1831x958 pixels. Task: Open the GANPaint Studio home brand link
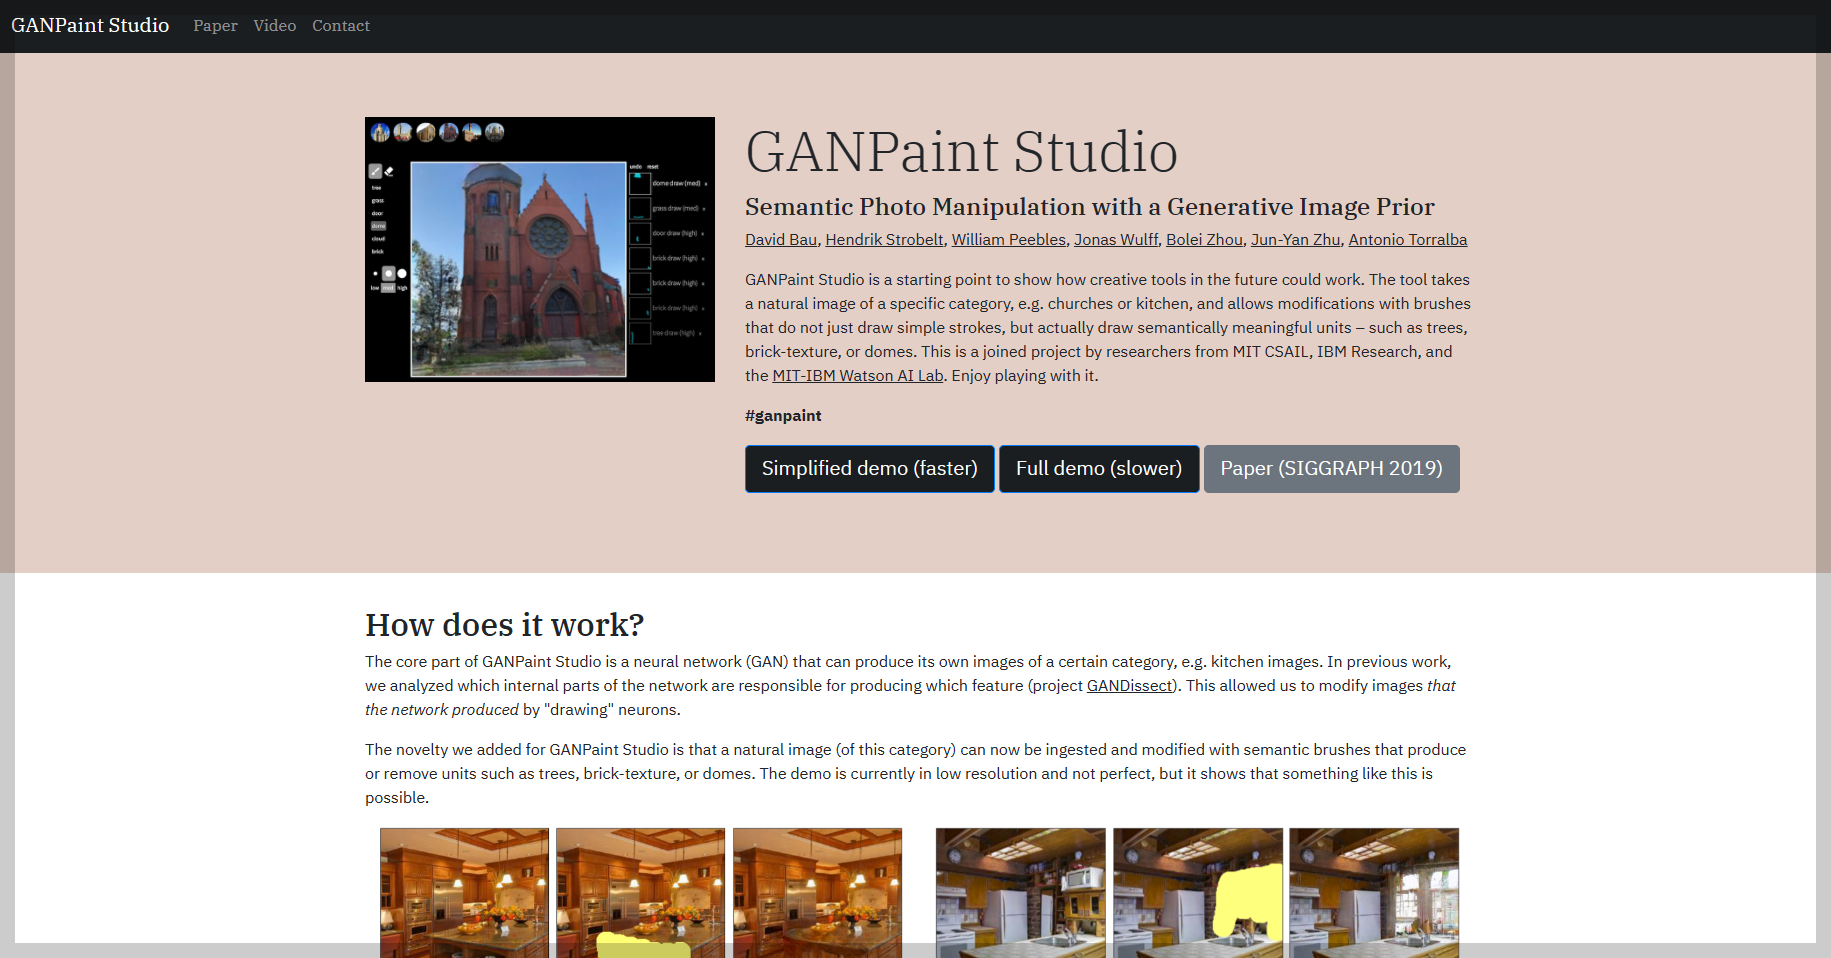coord(90,25)
